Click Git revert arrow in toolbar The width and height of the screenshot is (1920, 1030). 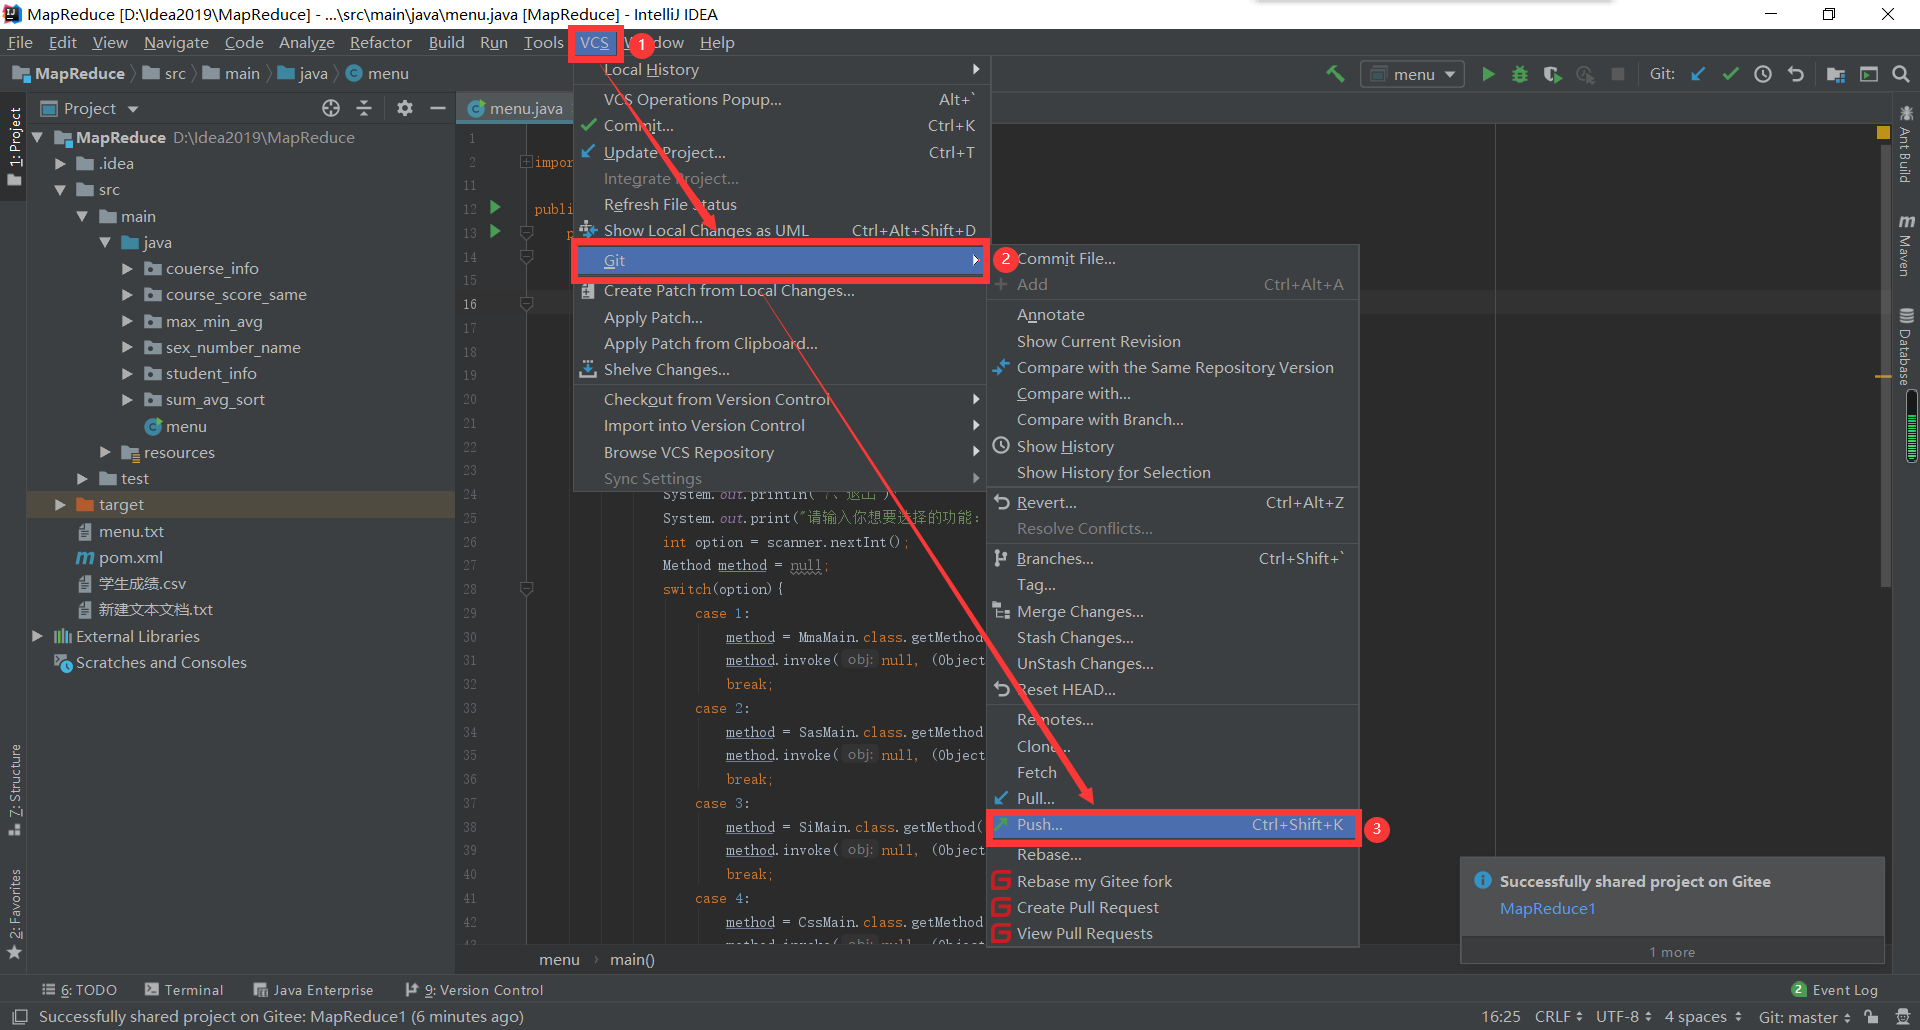(1796, 74)
